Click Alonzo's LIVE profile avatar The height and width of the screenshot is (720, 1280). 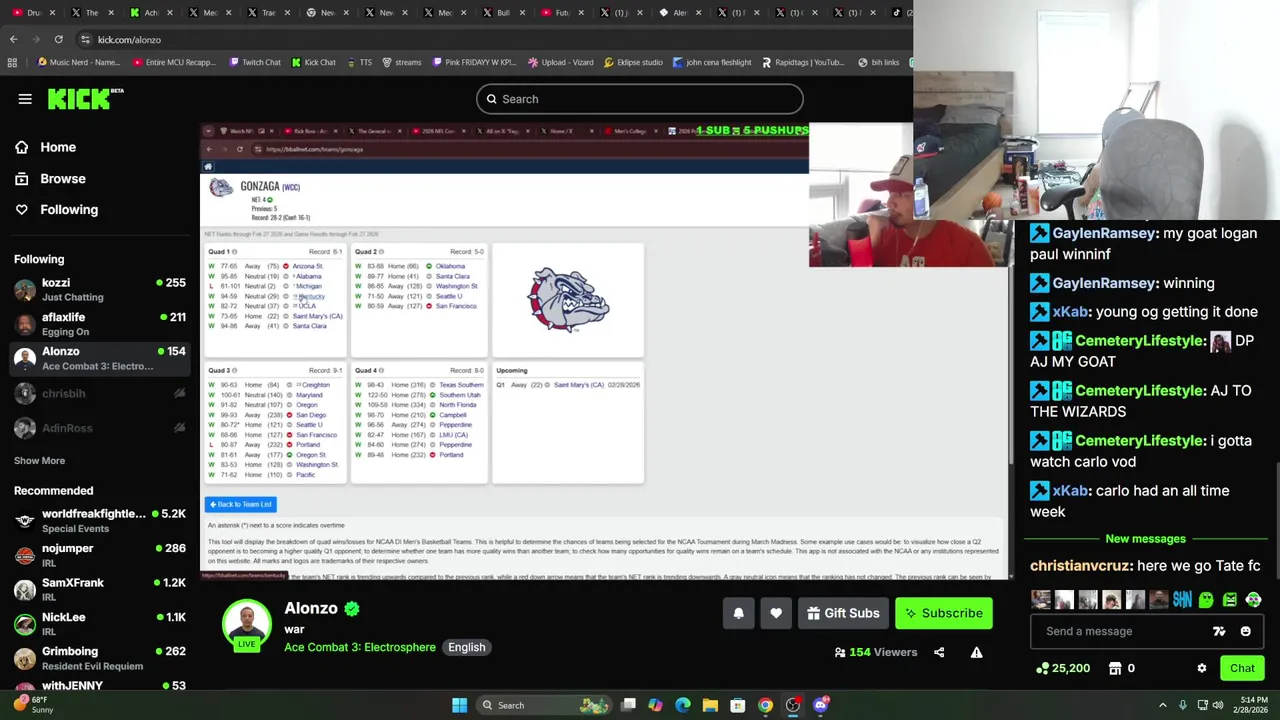(x=247, y=627)
